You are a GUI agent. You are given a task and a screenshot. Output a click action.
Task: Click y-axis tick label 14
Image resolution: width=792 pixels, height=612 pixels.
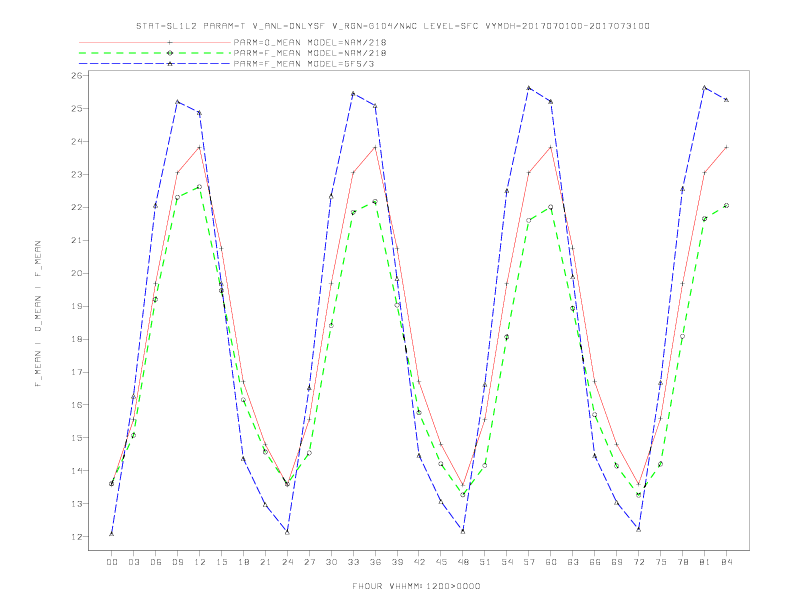[77, 471]
